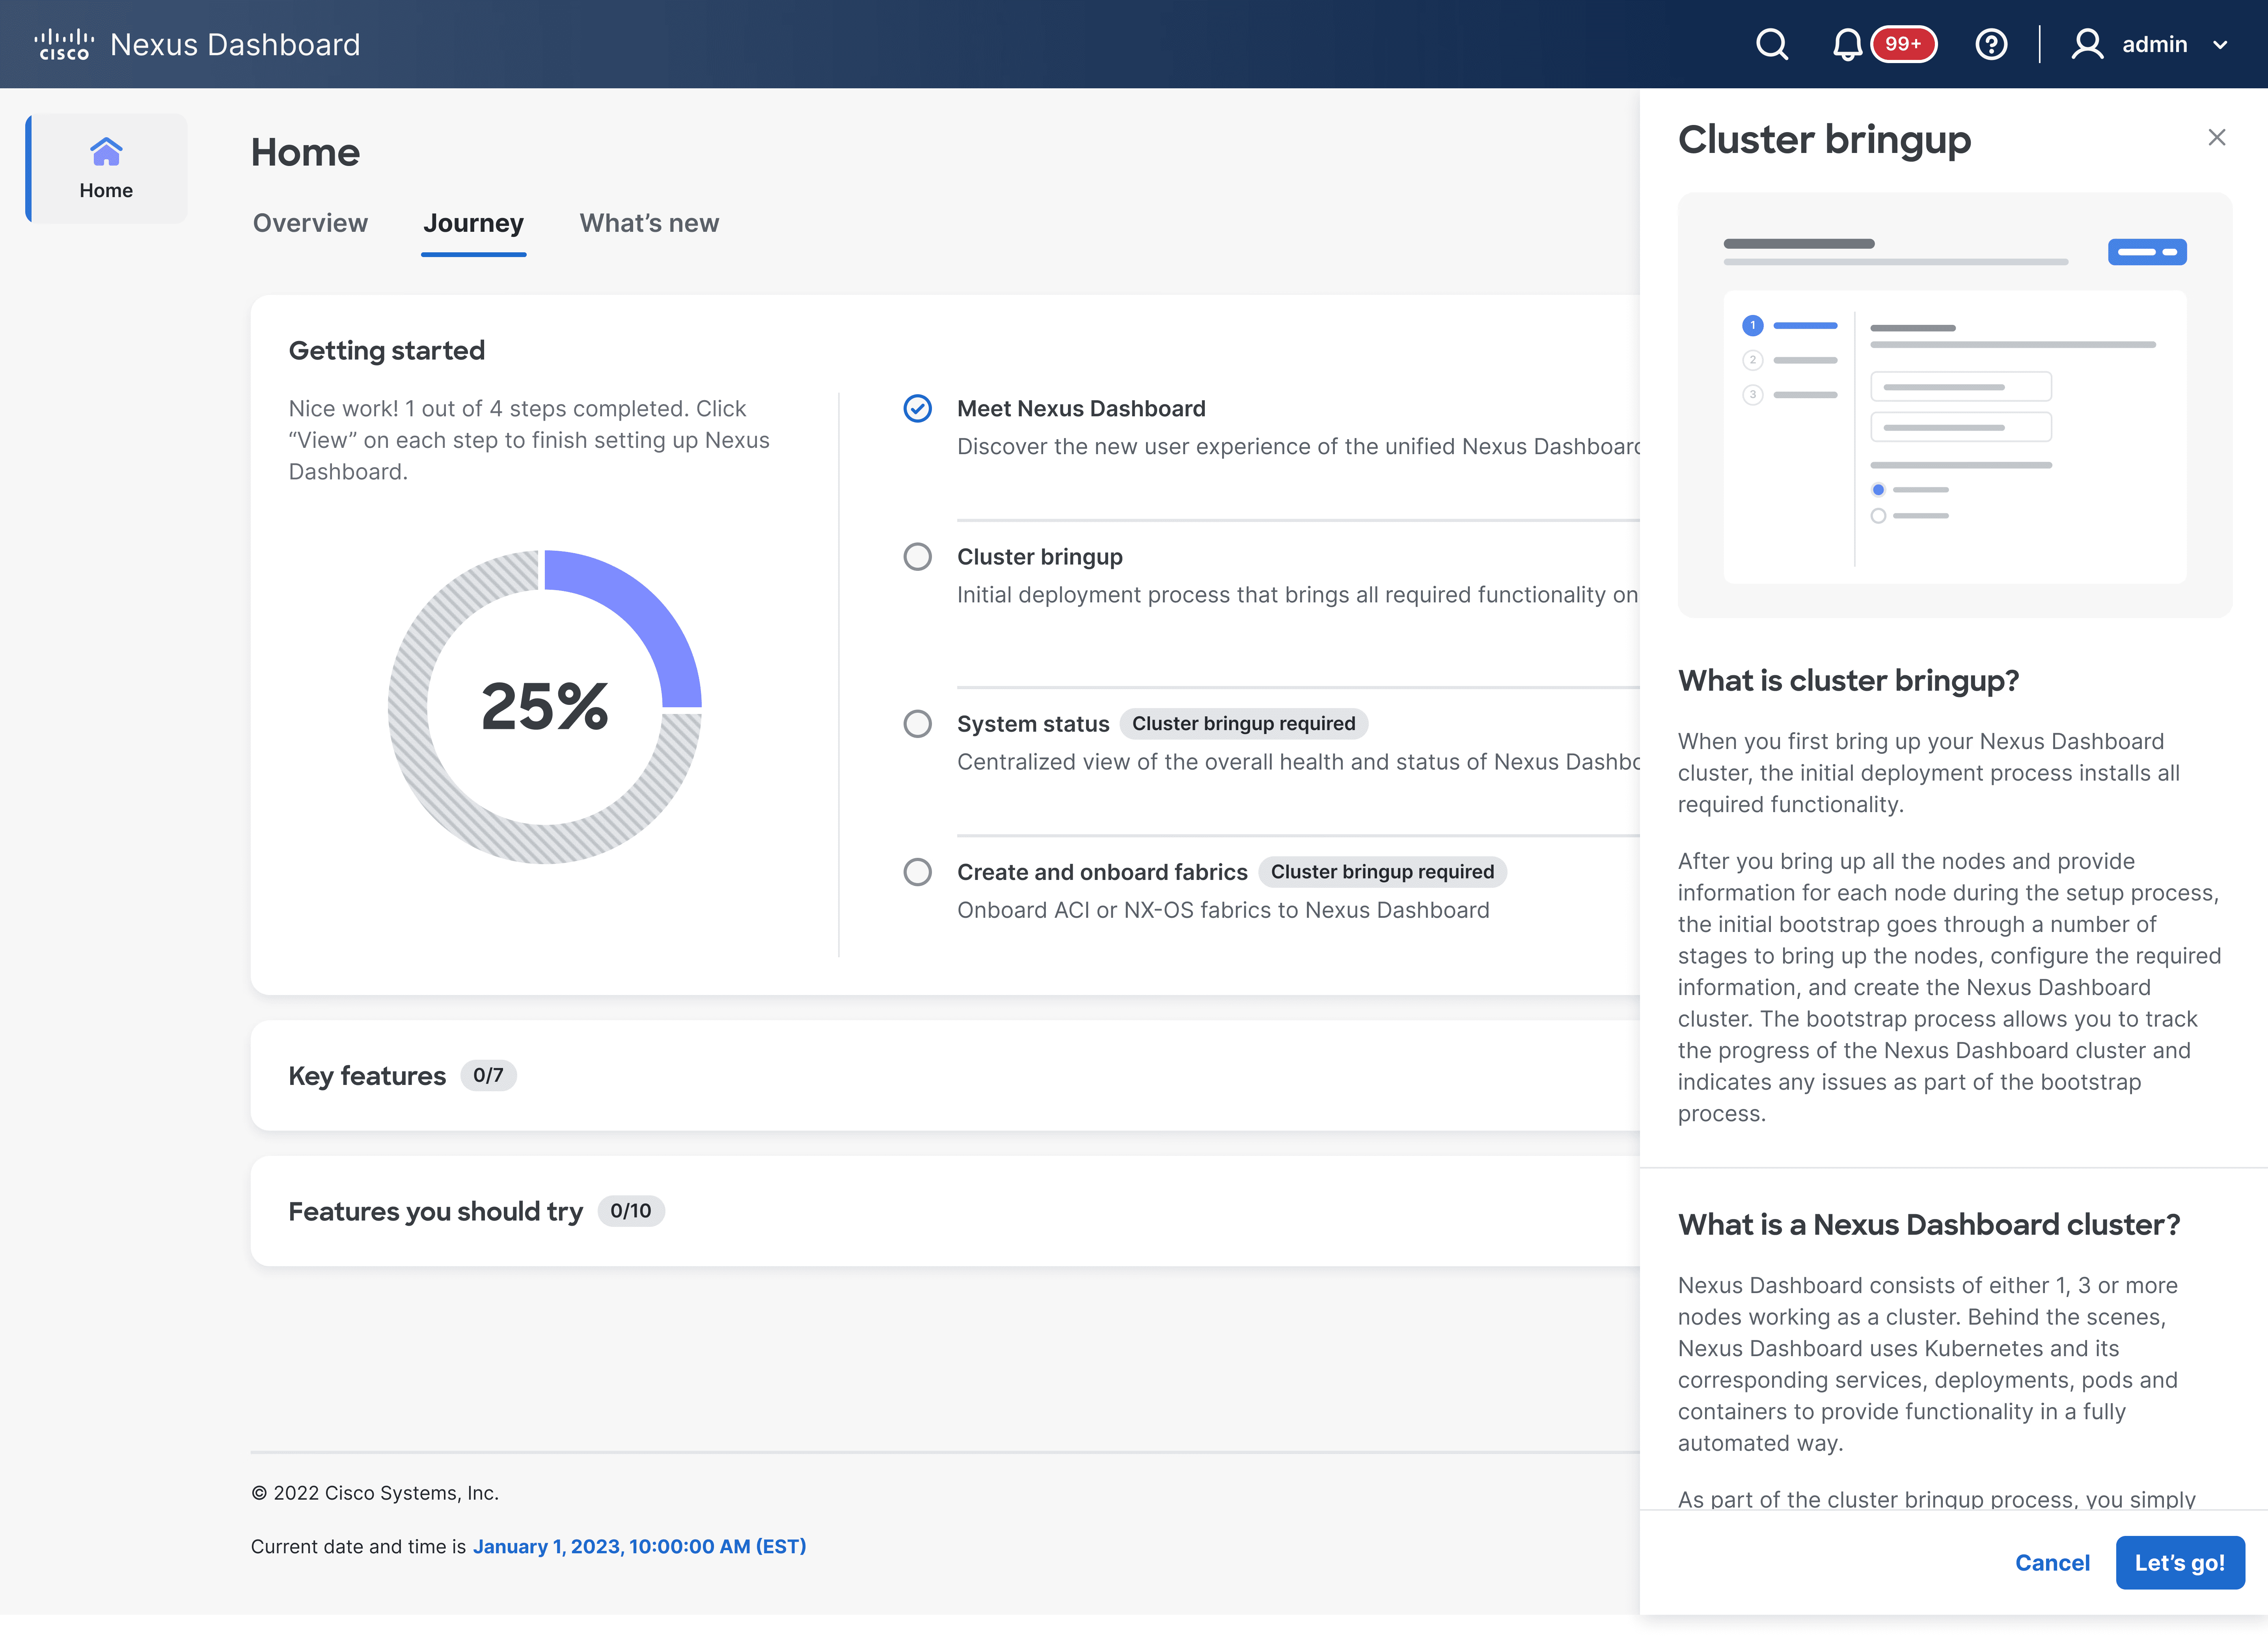Open notifications bell icon
Image resolution: width=2268 pixels, height=1640 pixels.
[x=1847, y=44]
